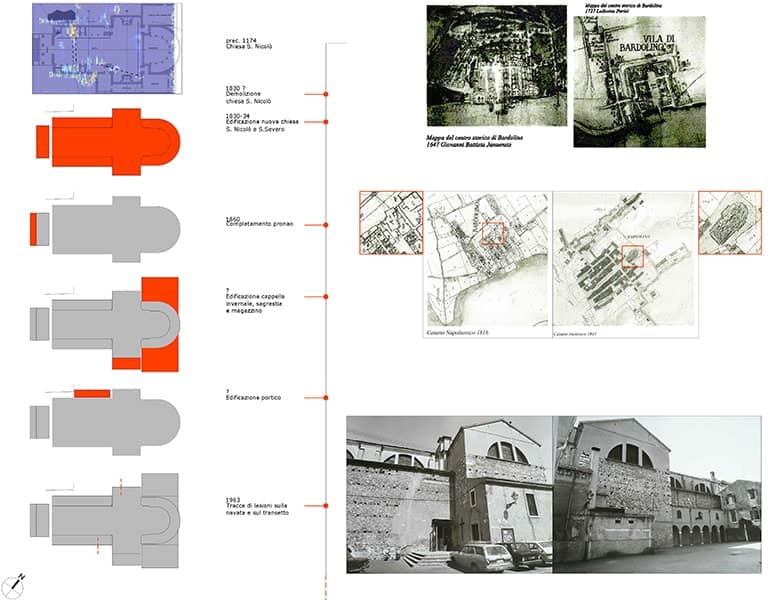Click red square on Catasto Austriaco map

coord(632,256)
